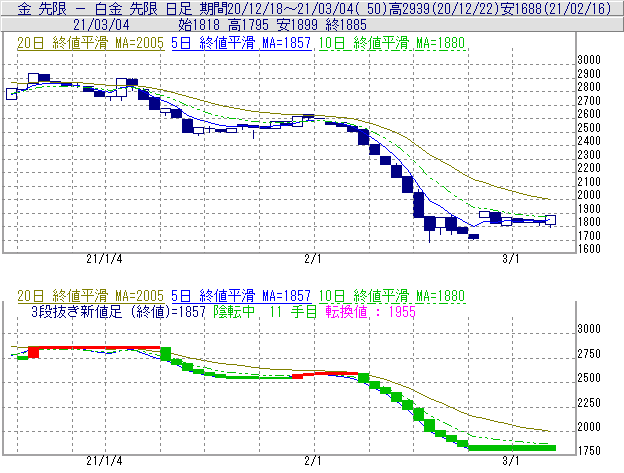
Task: Click the 1600 price axis label
Action: coord(589,249)
